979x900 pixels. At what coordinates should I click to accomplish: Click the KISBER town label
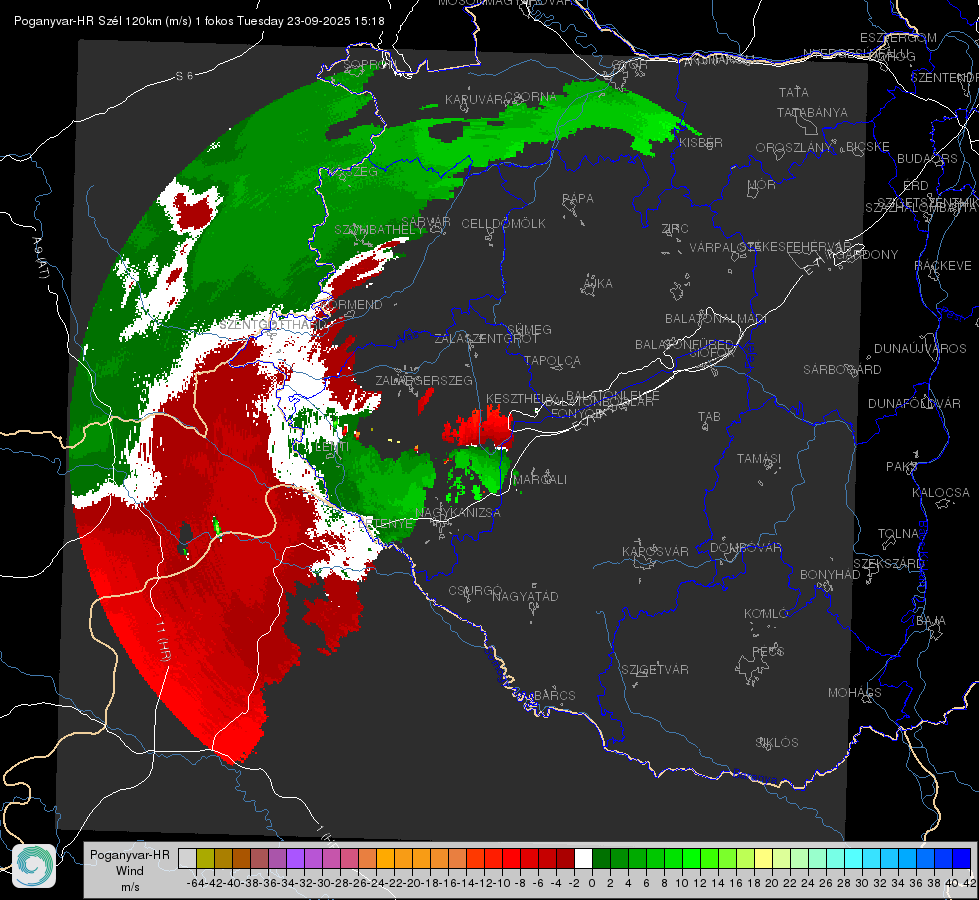[x=701, y=142]
